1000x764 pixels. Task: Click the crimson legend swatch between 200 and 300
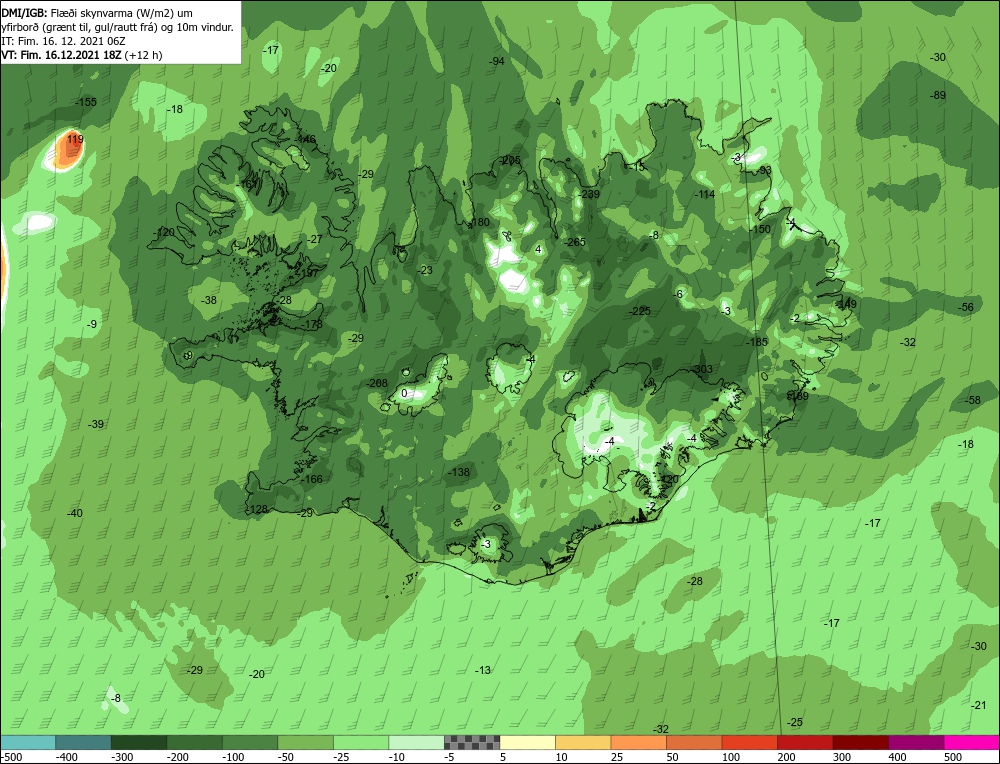point(805,743)
